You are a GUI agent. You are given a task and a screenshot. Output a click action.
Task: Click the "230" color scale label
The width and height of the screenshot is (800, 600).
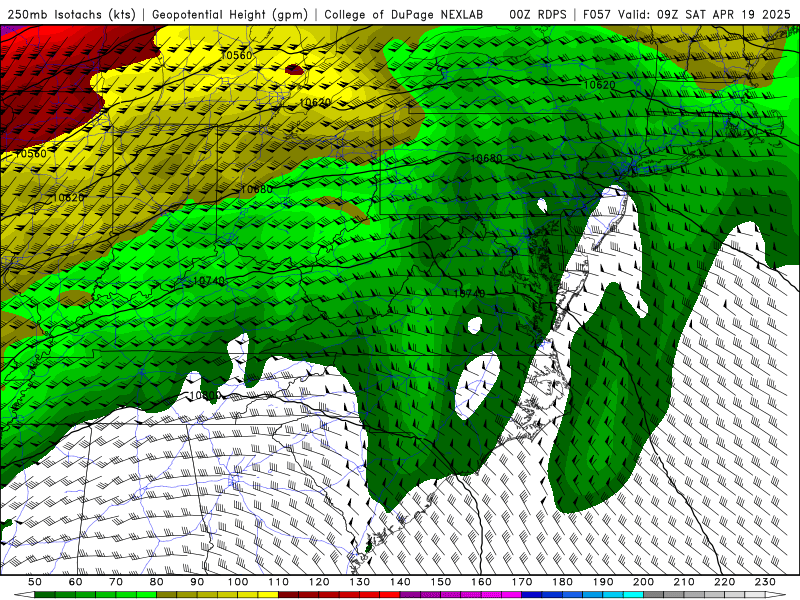coord(765,582)
